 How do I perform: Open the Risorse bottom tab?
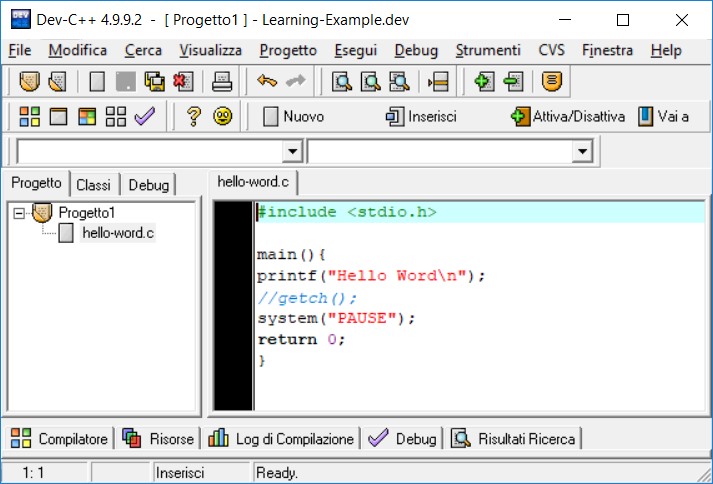tap(158, 439)
